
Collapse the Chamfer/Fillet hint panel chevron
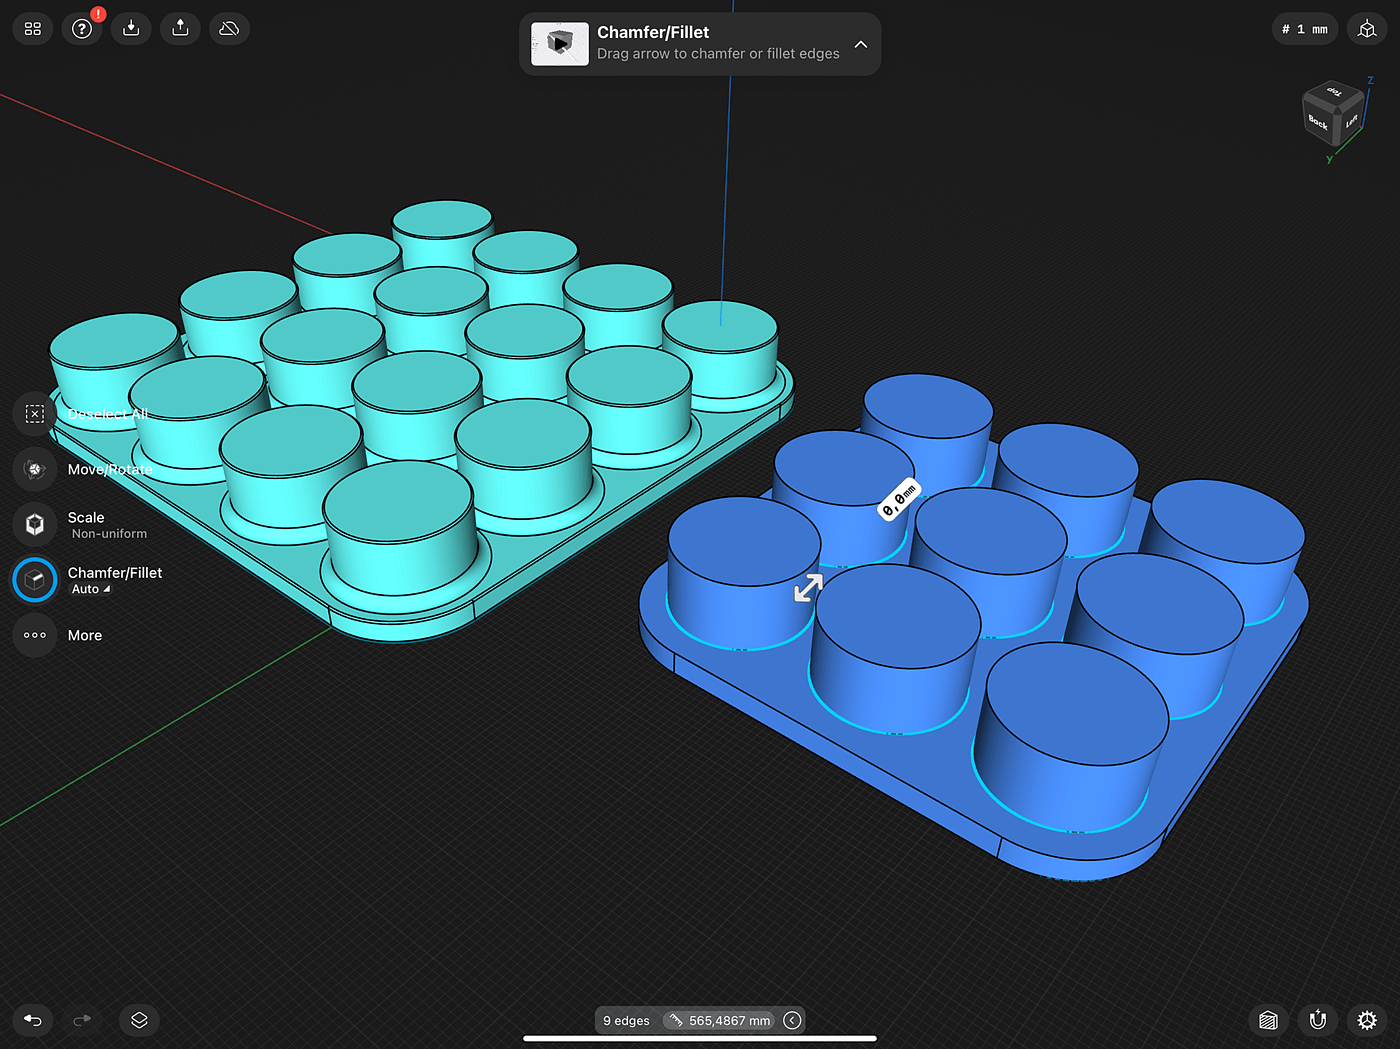861,44
